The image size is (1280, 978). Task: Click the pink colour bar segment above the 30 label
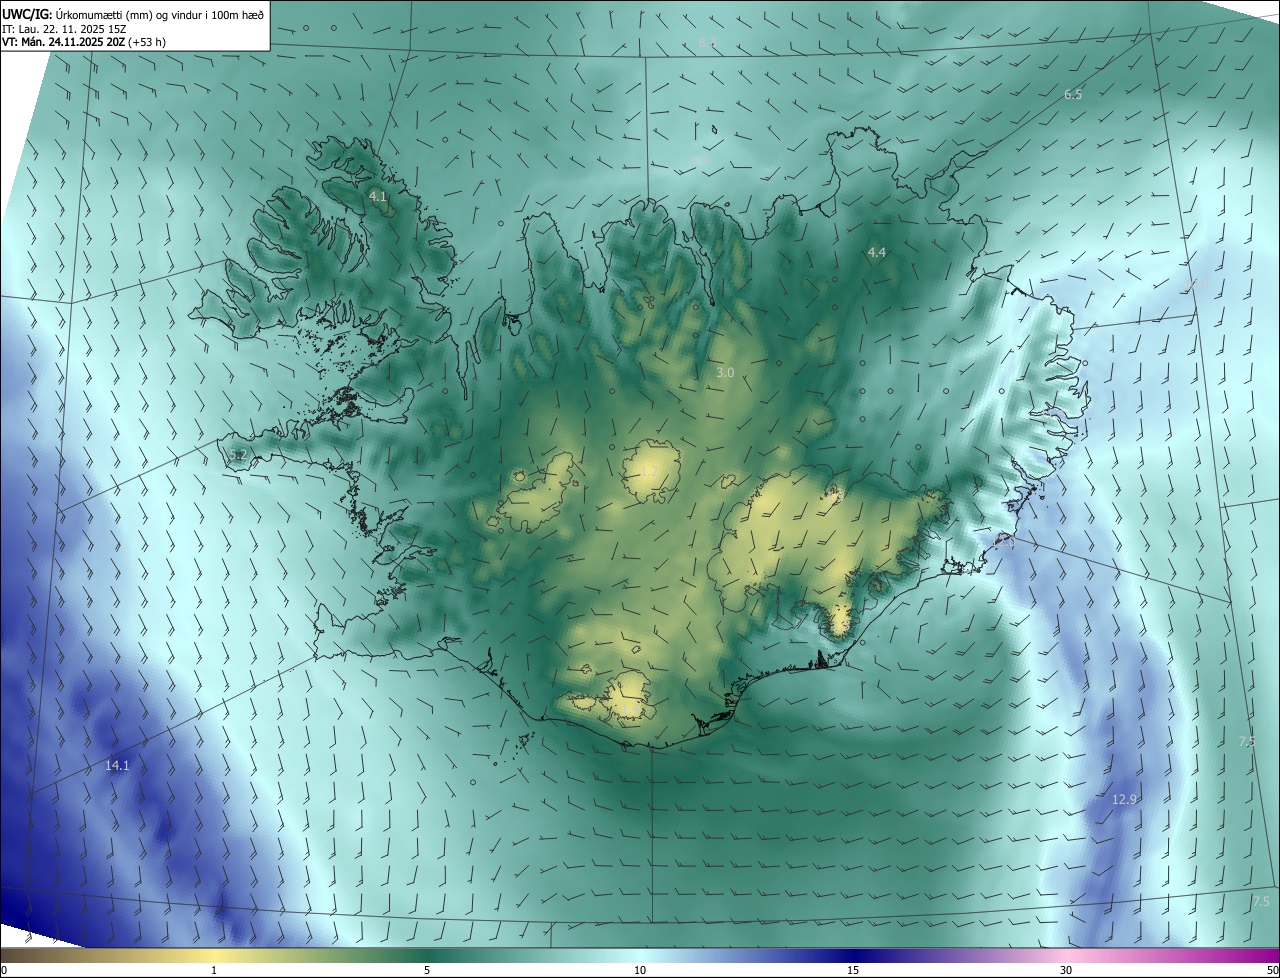(1066, 955)
